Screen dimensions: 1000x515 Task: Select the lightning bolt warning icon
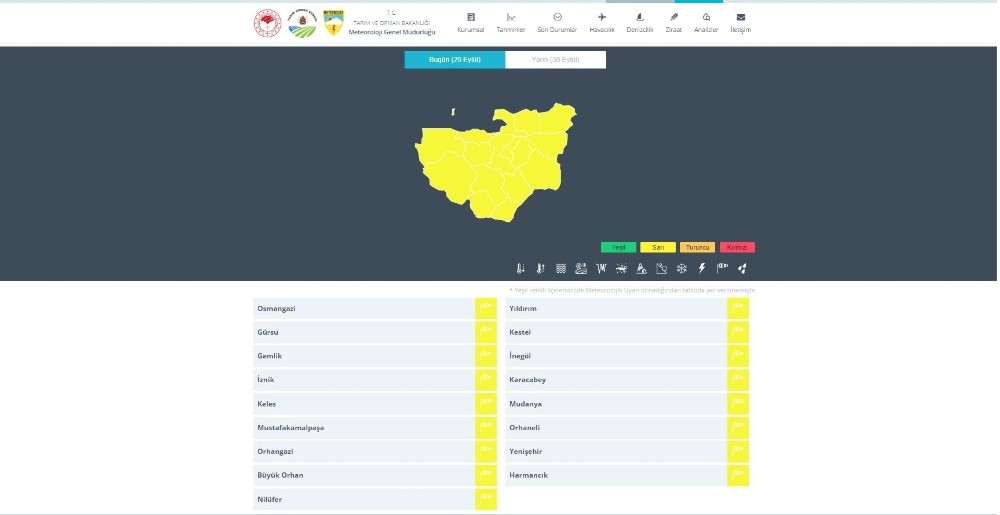[x=702, y=268]
